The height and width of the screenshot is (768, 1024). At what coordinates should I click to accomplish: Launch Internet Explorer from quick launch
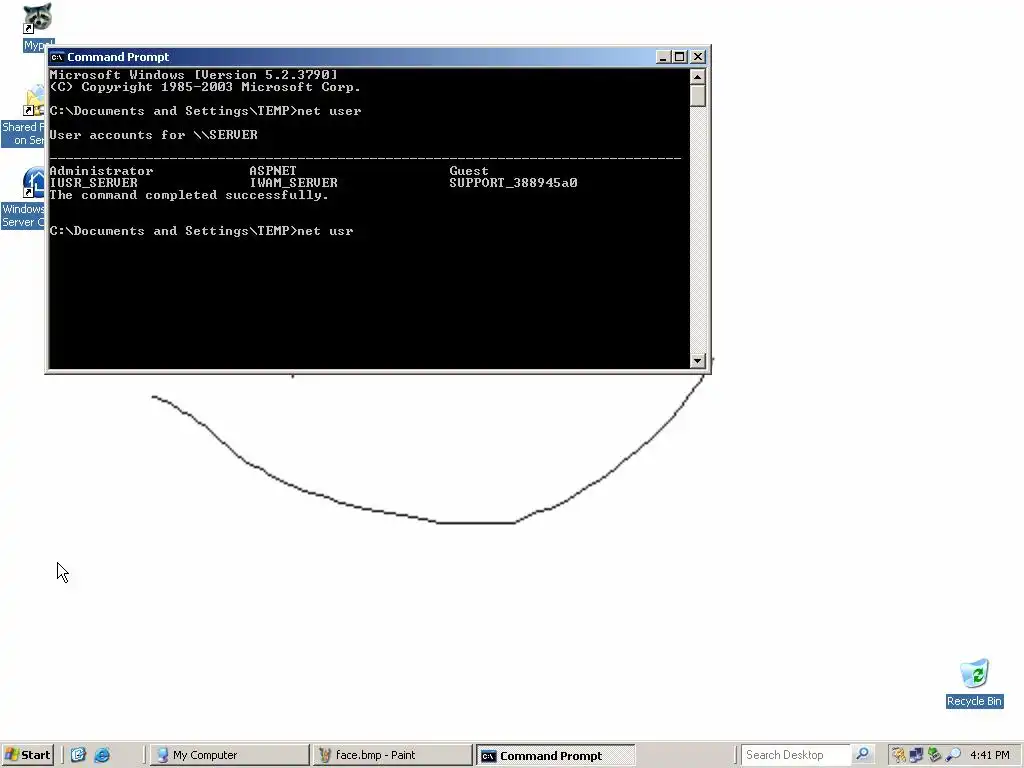coord(102,755)
